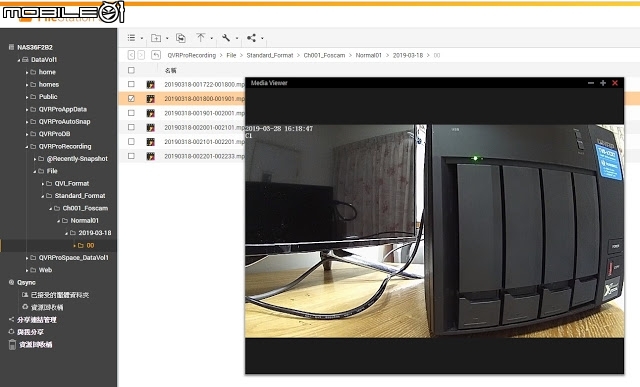Uncheck the box for 20190318-001800-001901 file
Viewport: 640px width, 387px height.
[131, 98]
